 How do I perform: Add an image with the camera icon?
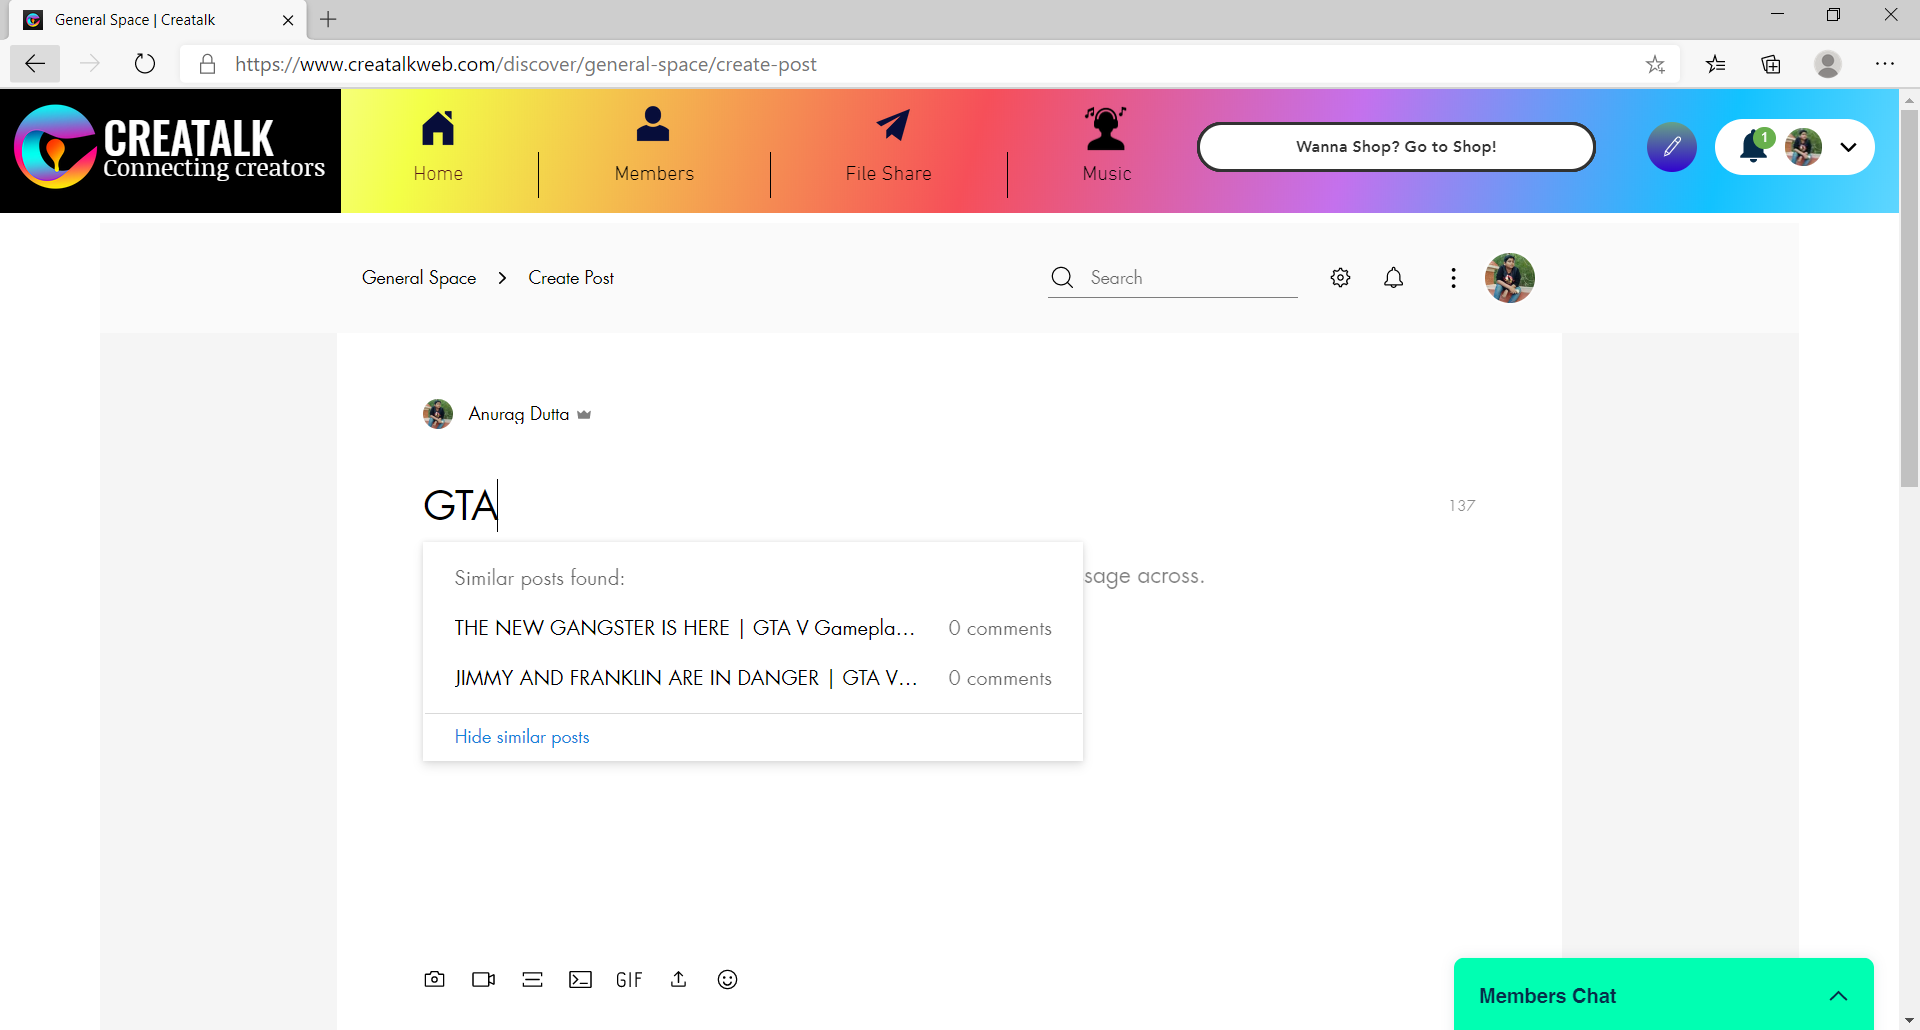[x=434, y=979]
